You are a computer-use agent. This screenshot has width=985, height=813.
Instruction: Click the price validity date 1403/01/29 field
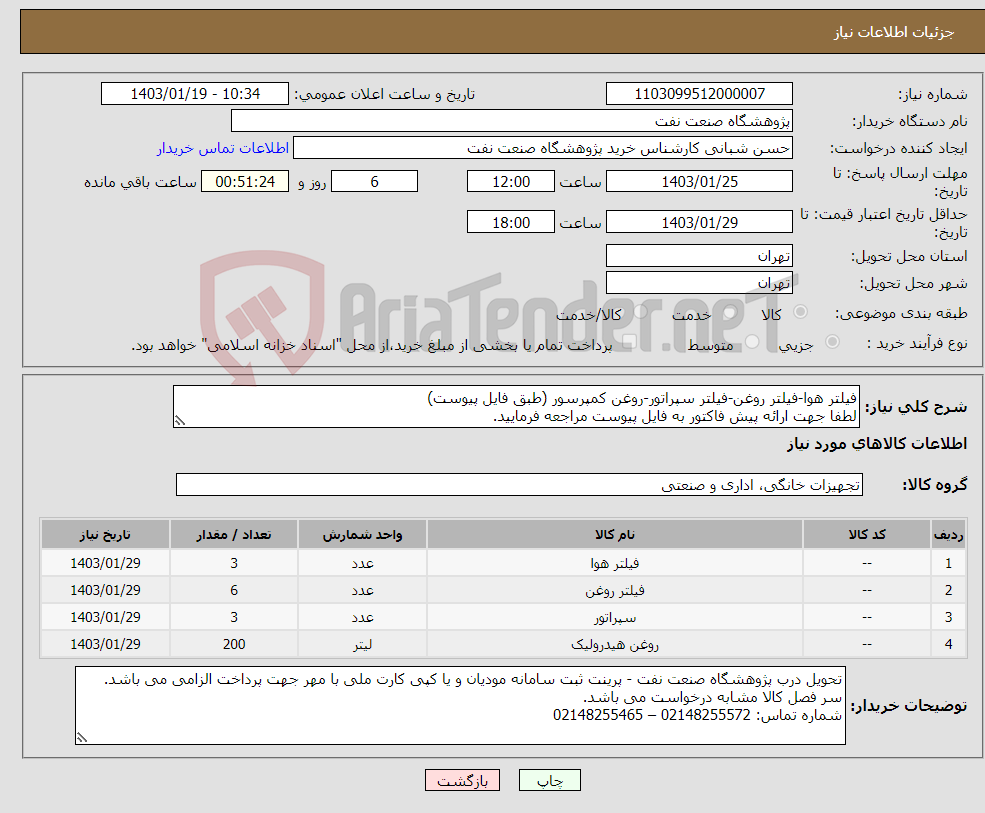[699, 222]
